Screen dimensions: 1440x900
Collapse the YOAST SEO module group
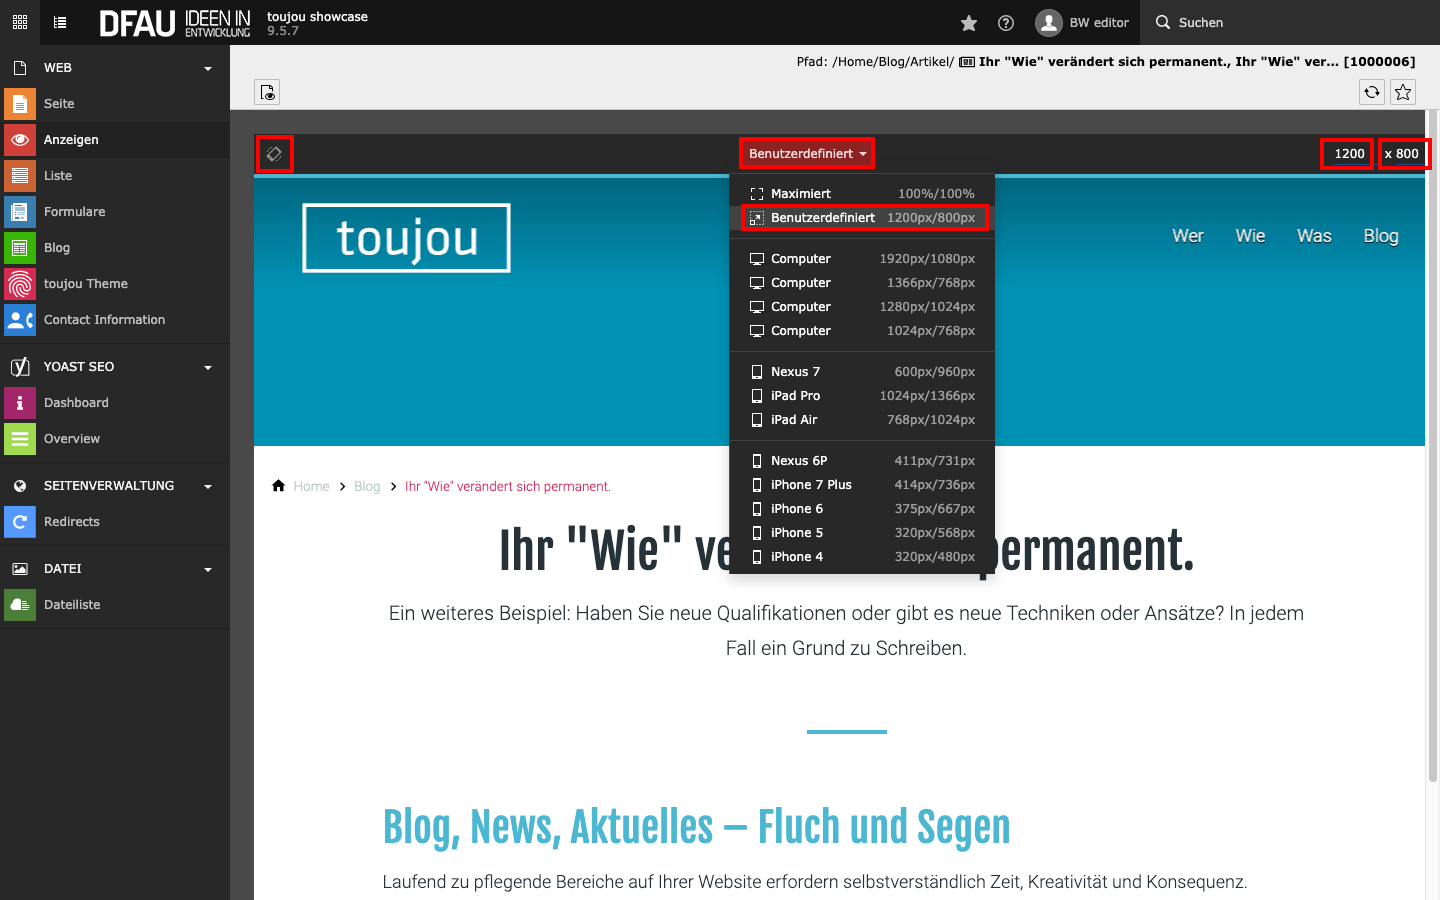coord(208,368)
